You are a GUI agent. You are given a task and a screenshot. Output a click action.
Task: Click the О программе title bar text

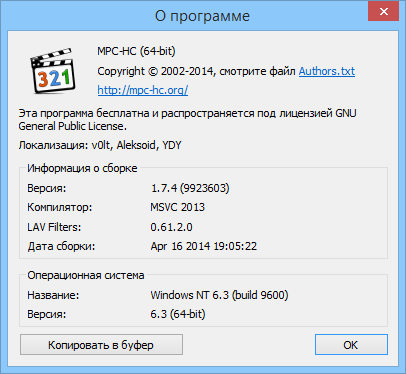[x=202, y=16]
